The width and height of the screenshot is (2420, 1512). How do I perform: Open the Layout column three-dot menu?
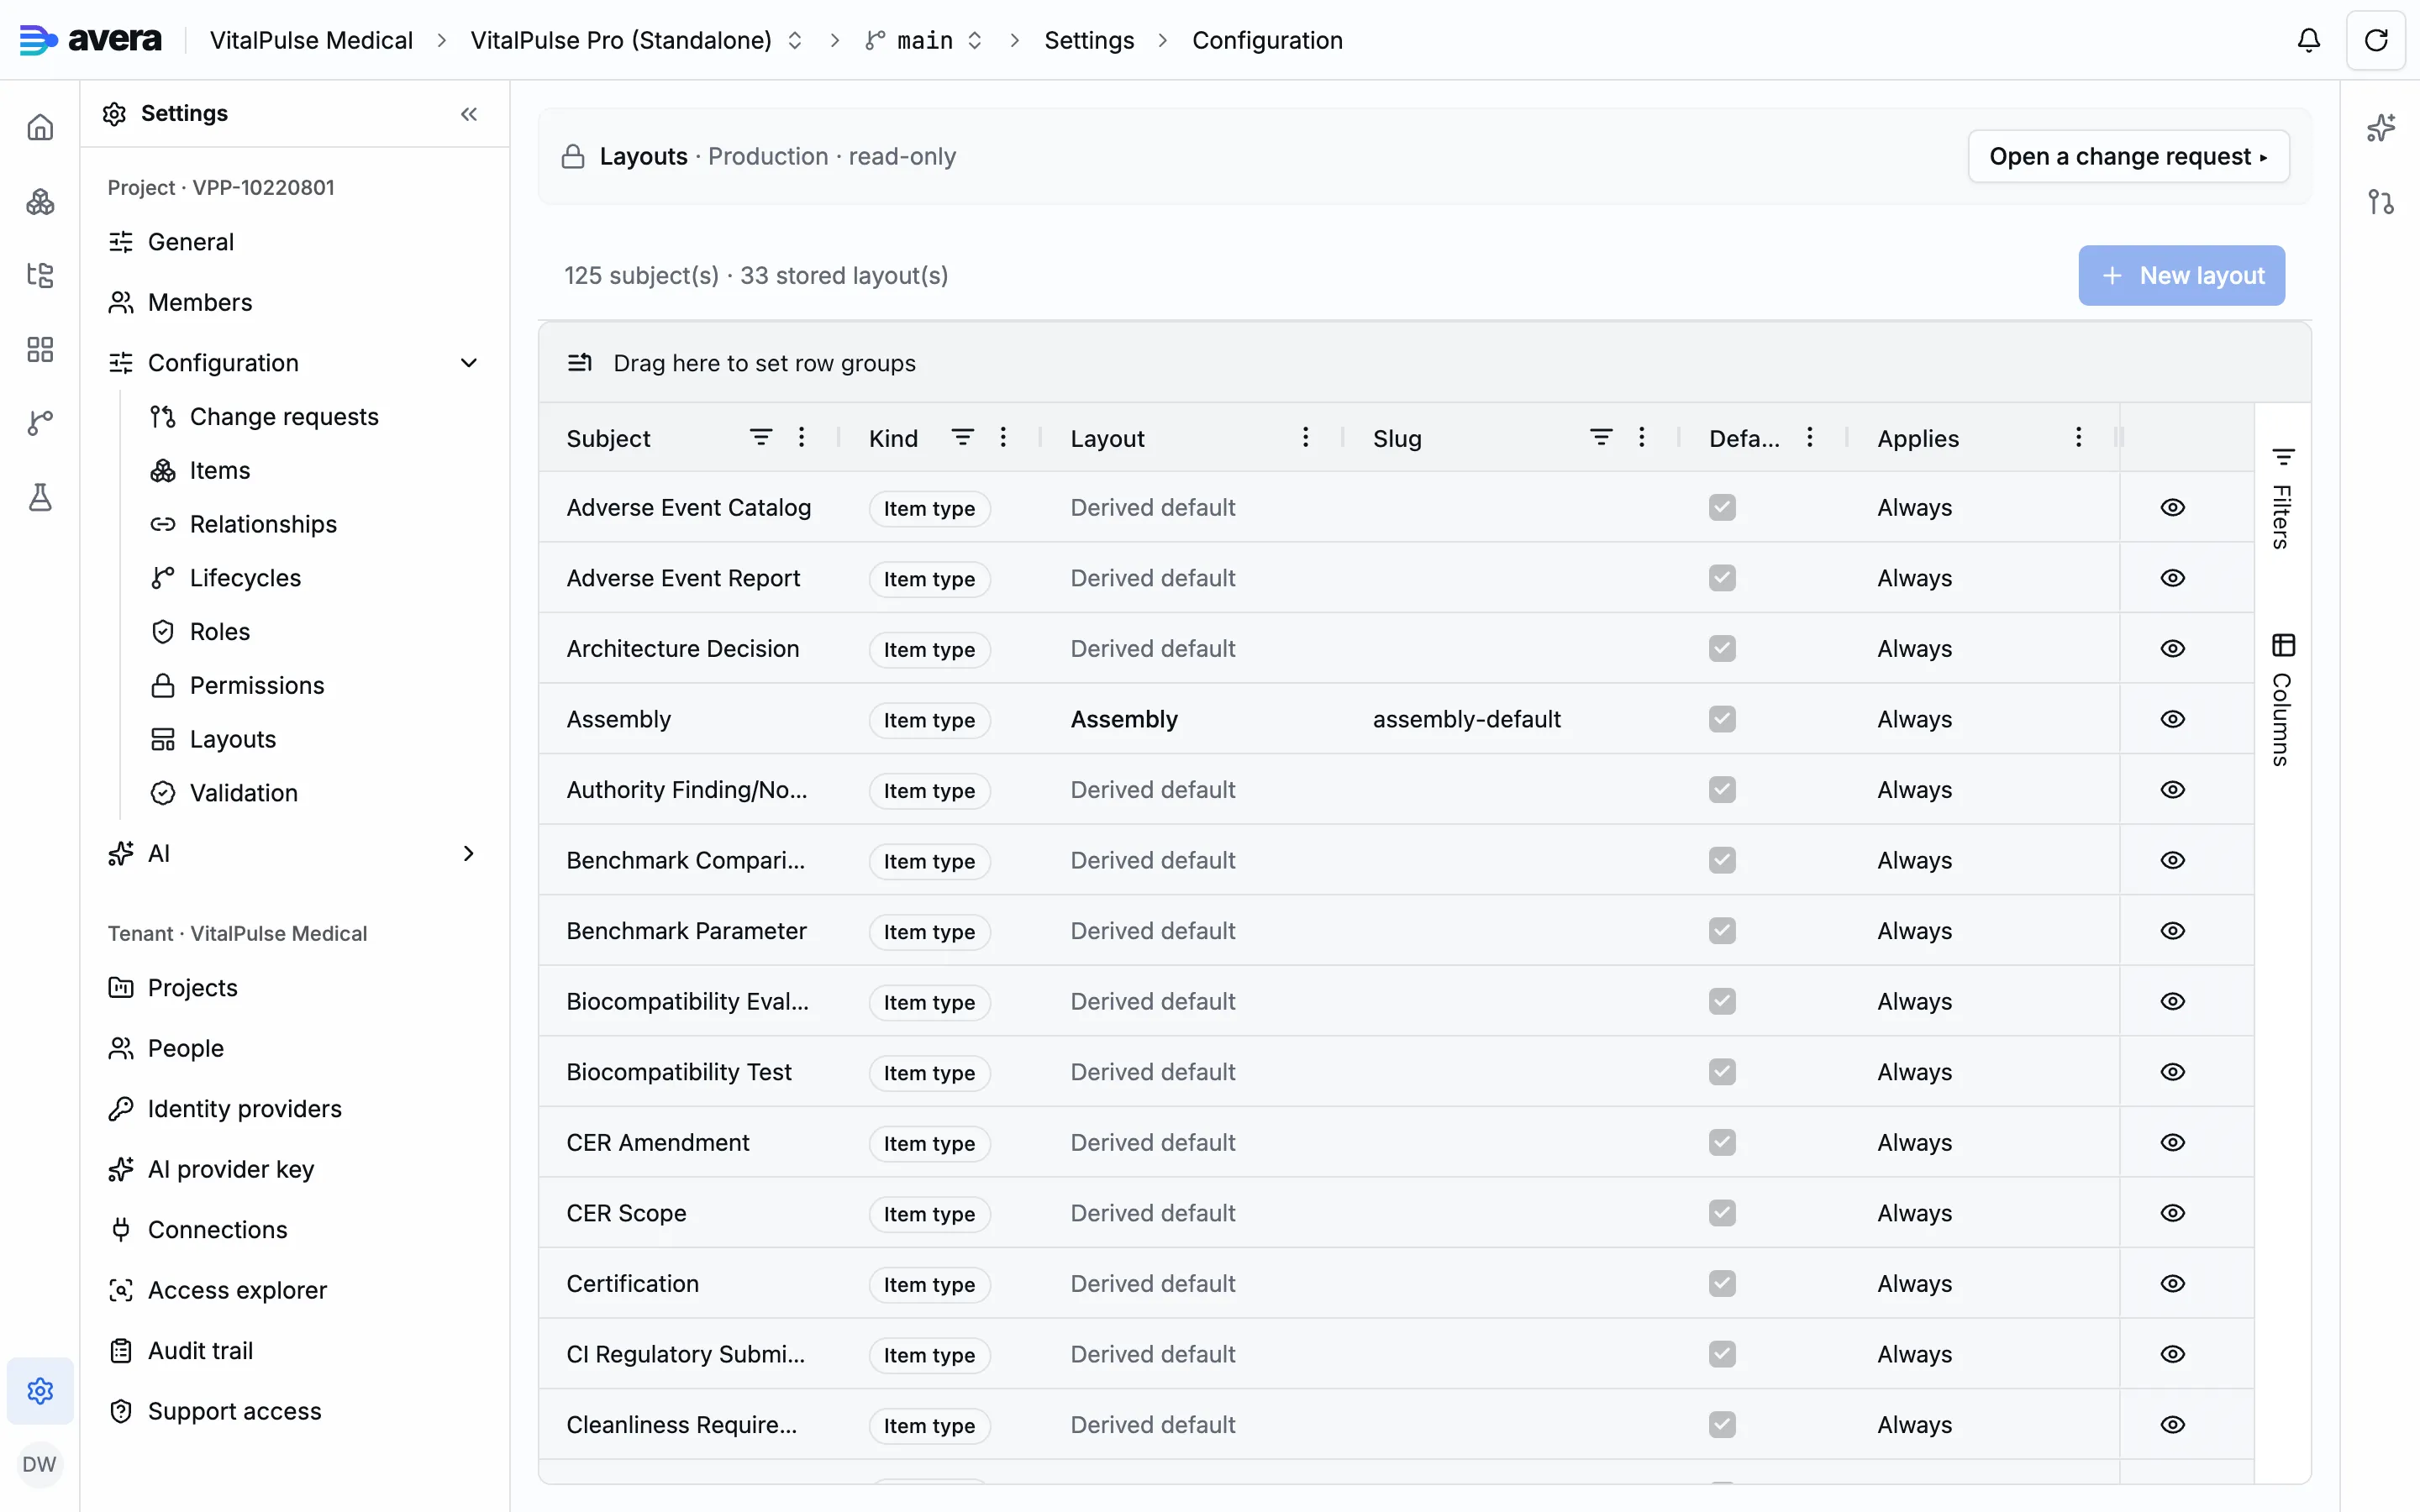1305,437
